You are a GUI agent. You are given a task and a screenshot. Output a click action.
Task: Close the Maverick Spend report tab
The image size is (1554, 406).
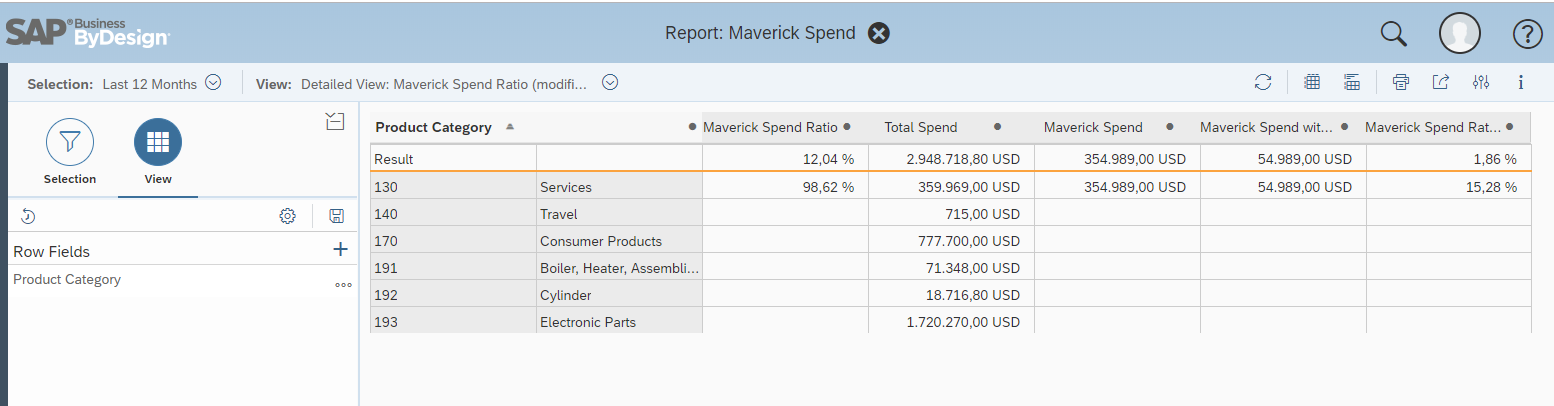(x=878, y=34)
